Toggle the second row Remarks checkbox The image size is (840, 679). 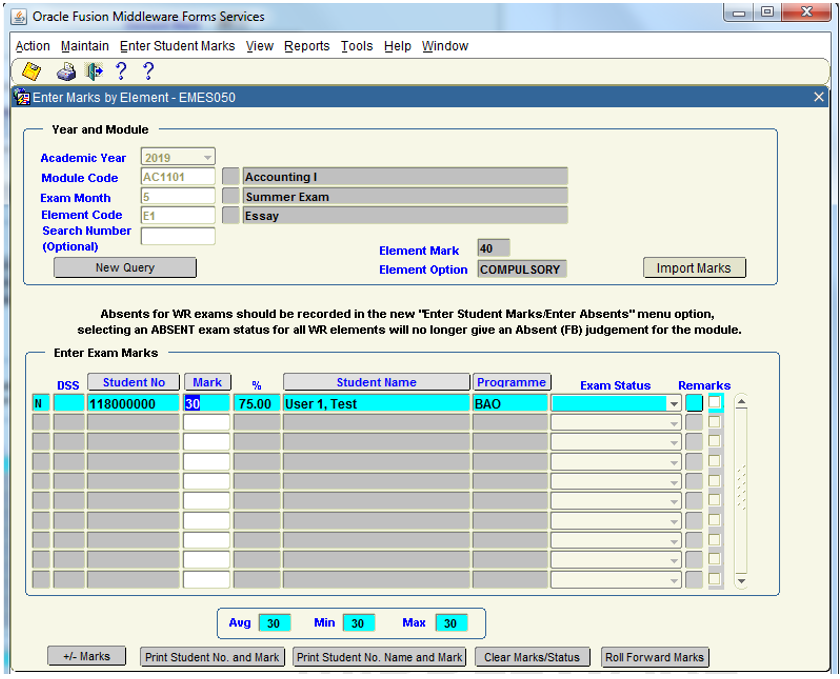coord(715,423)
